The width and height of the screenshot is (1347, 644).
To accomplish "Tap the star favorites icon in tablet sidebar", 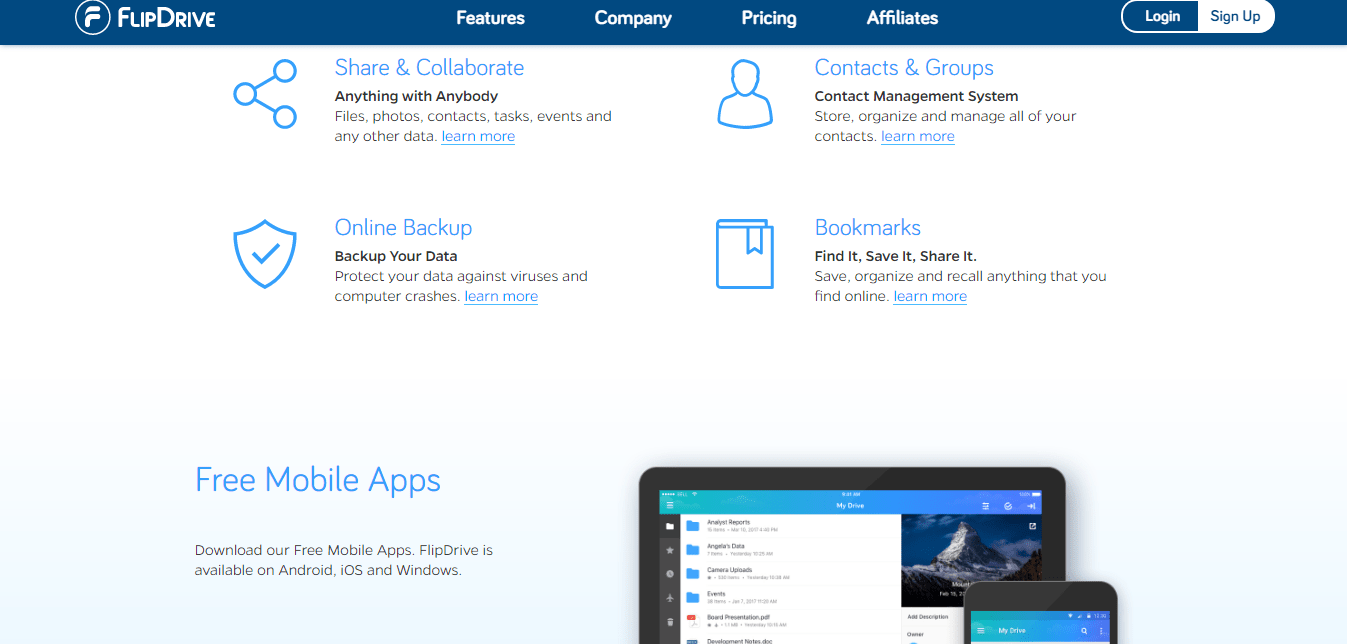I will (670, 550).
